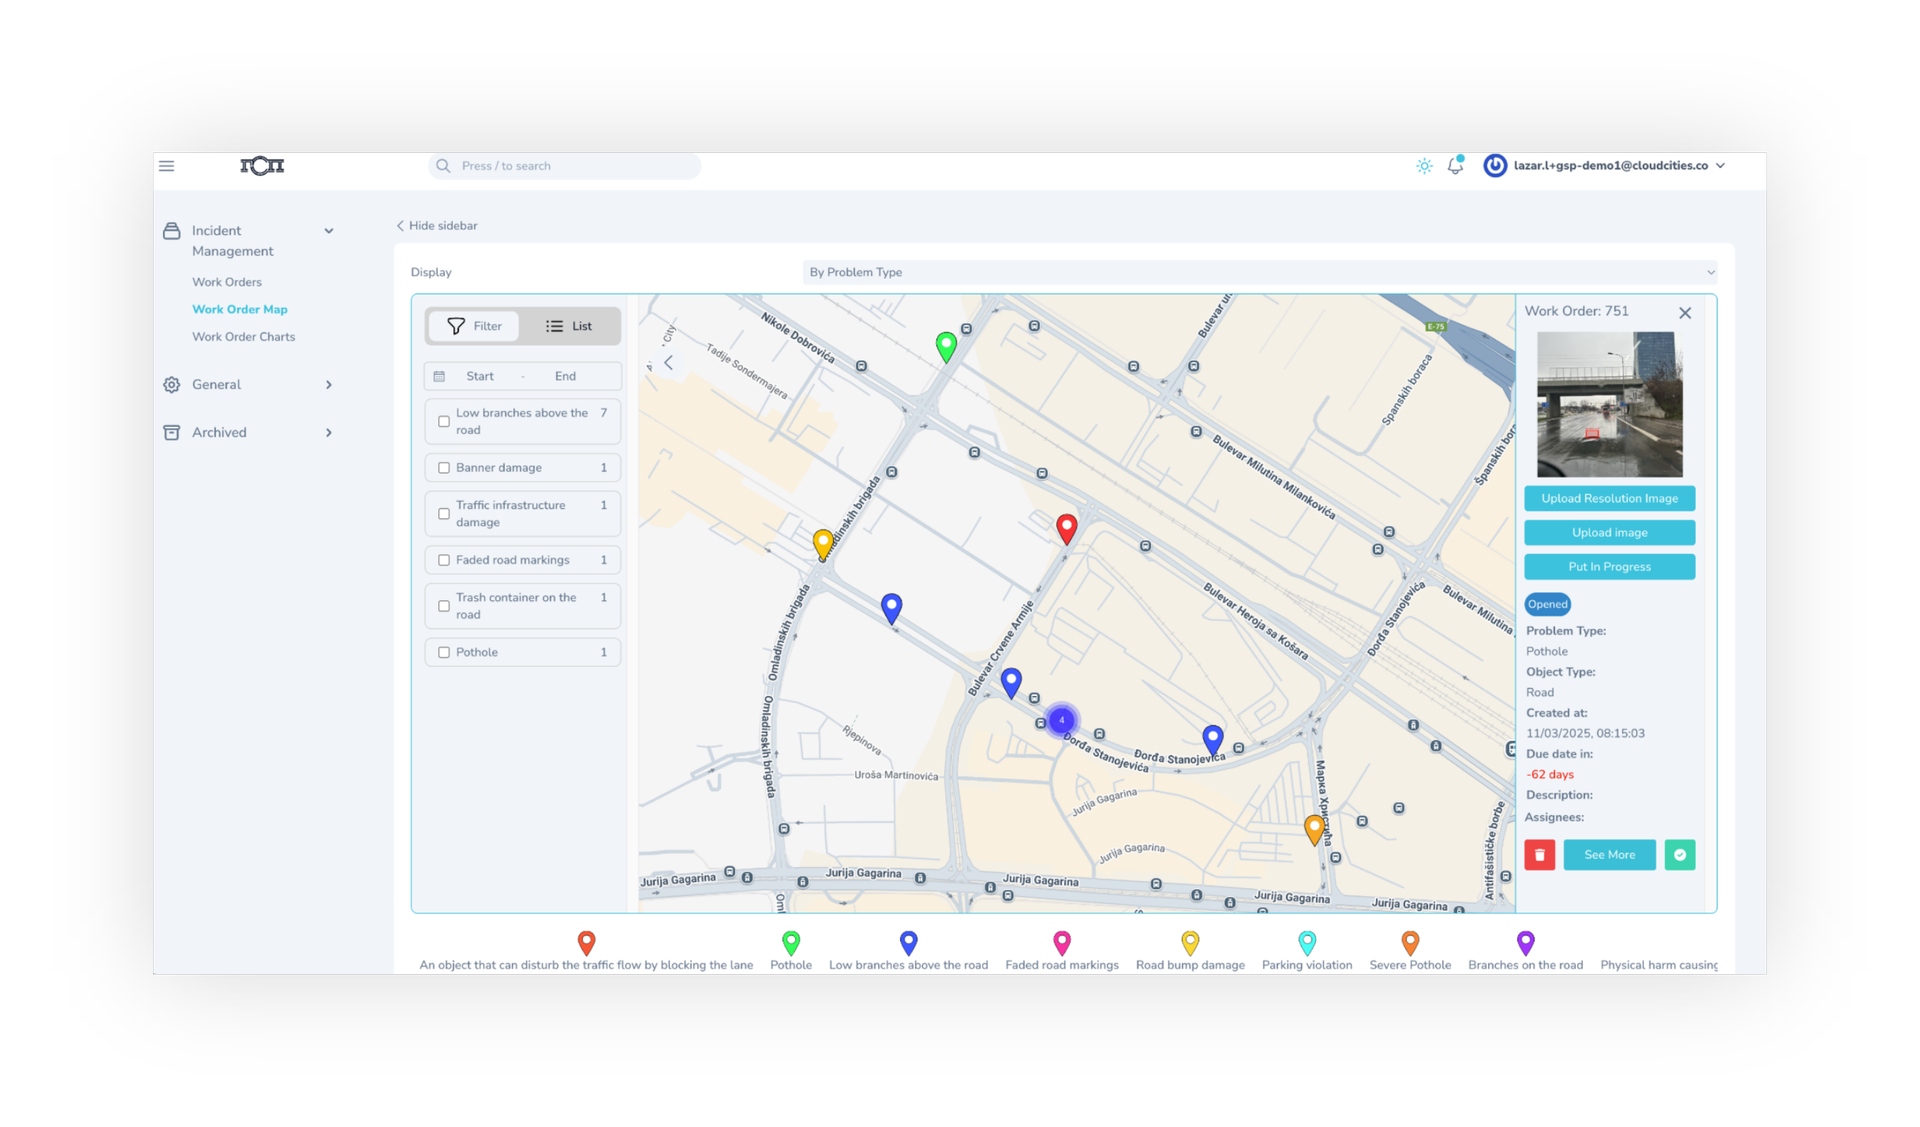The height and width of the screenshot is (1127, 1920).
Task: Open notifications via the bell icon
Action: click(x=1455, y=166)
